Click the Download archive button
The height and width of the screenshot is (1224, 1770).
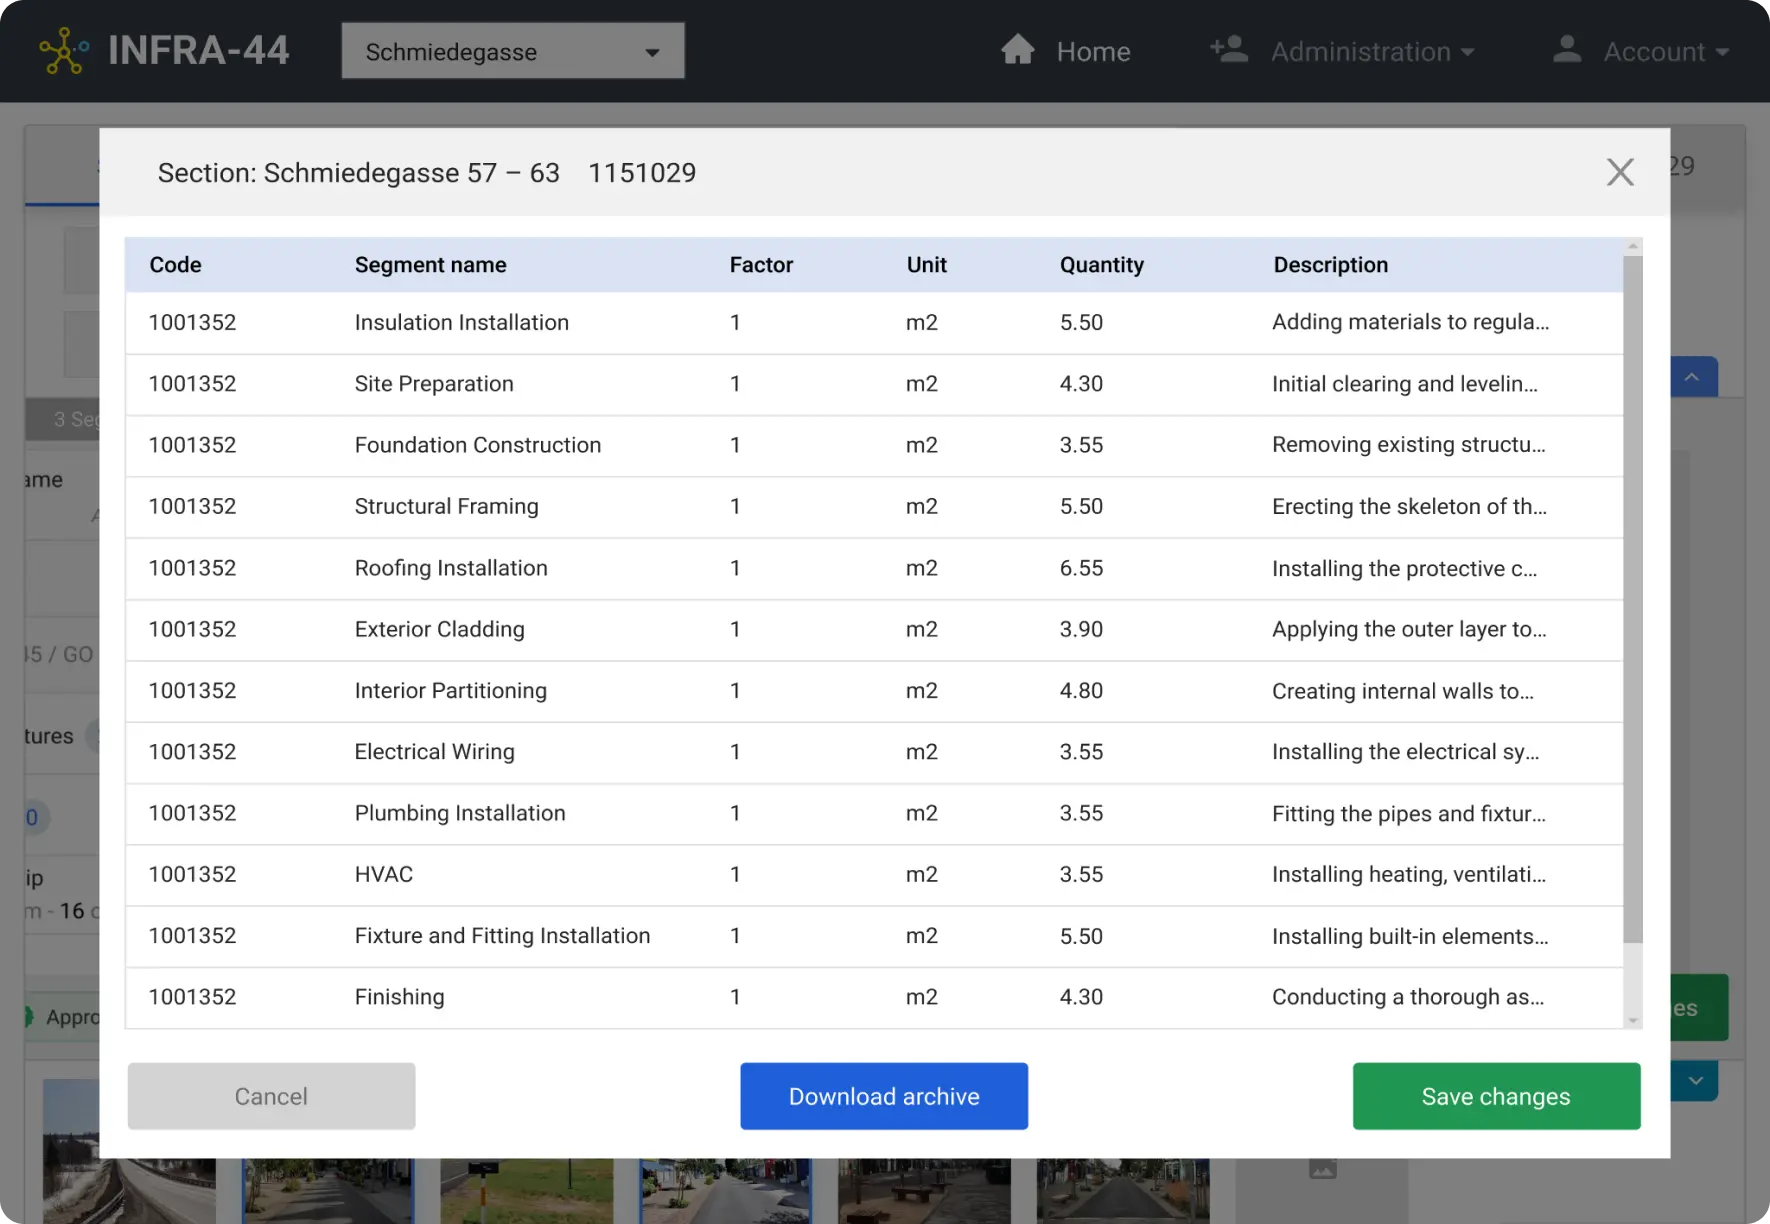pyautogui.click(x=883, y=1096)
